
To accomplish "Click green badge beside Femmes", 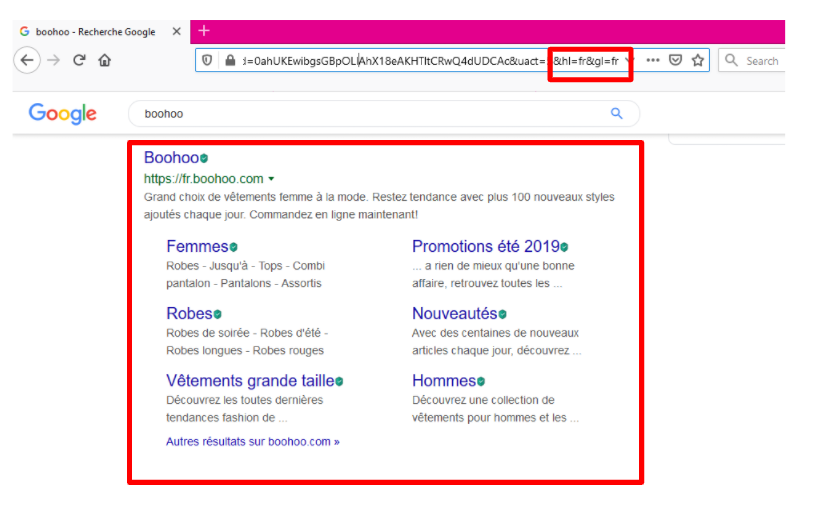I will pyautogui.click(x=233, y=247).
